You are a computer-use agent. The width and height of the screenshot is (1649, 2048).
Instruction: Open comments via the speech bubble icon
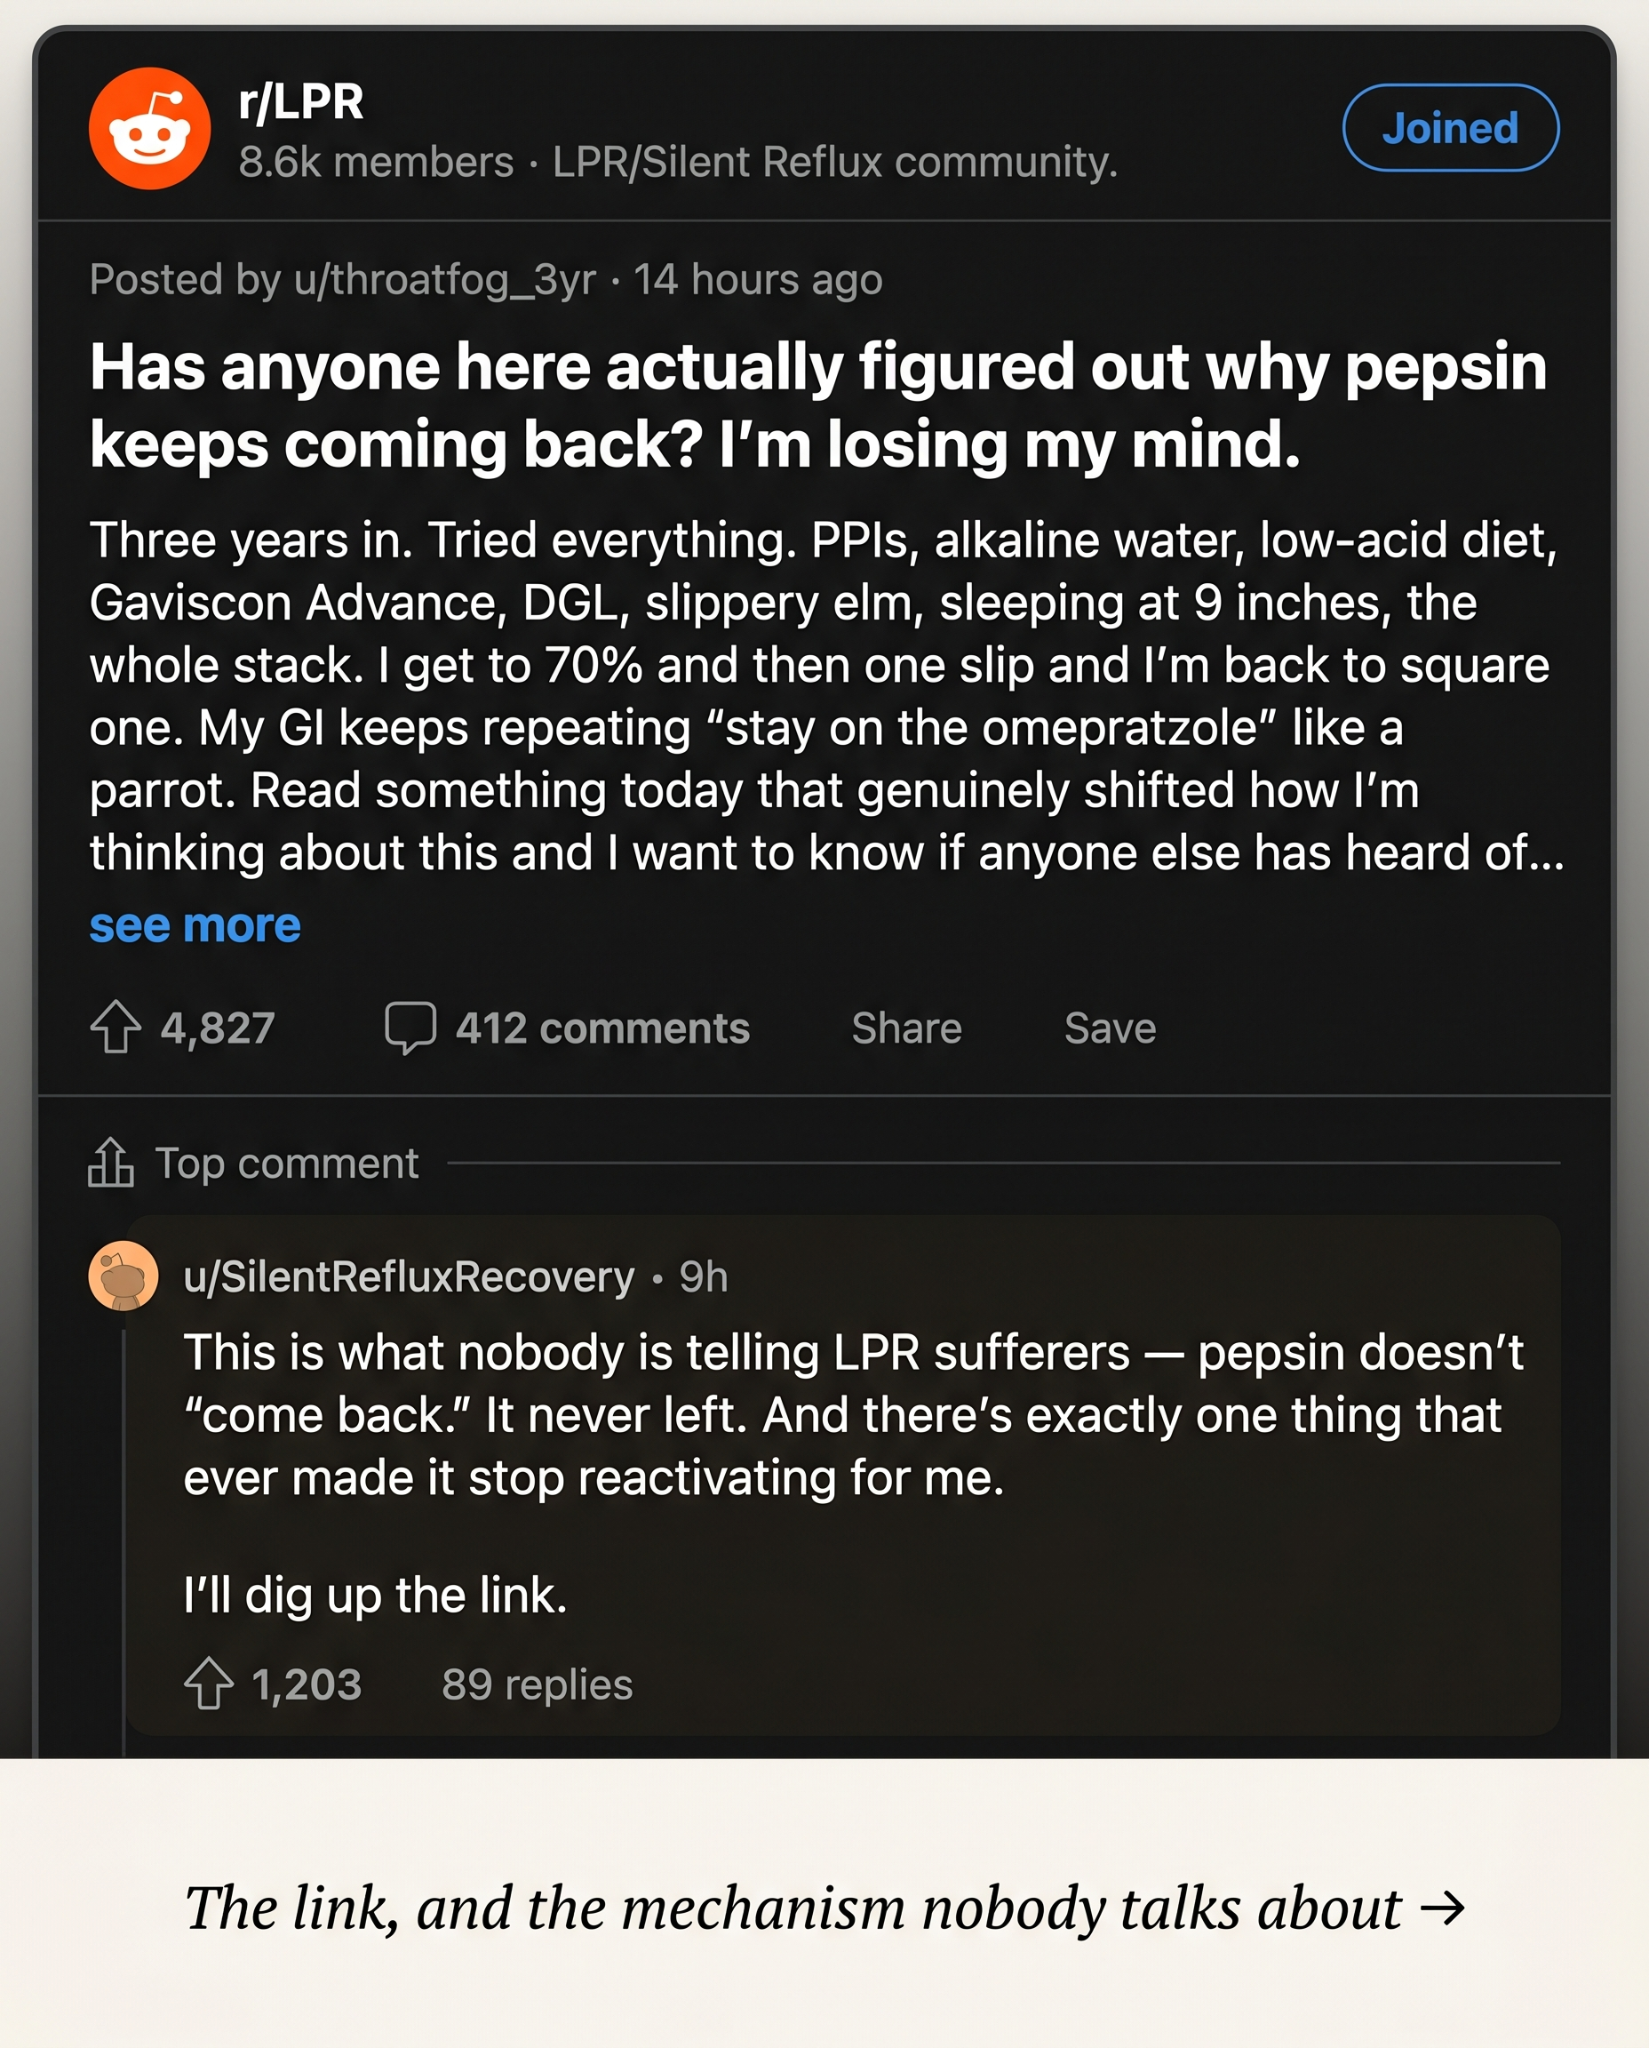pos(410,1028)
